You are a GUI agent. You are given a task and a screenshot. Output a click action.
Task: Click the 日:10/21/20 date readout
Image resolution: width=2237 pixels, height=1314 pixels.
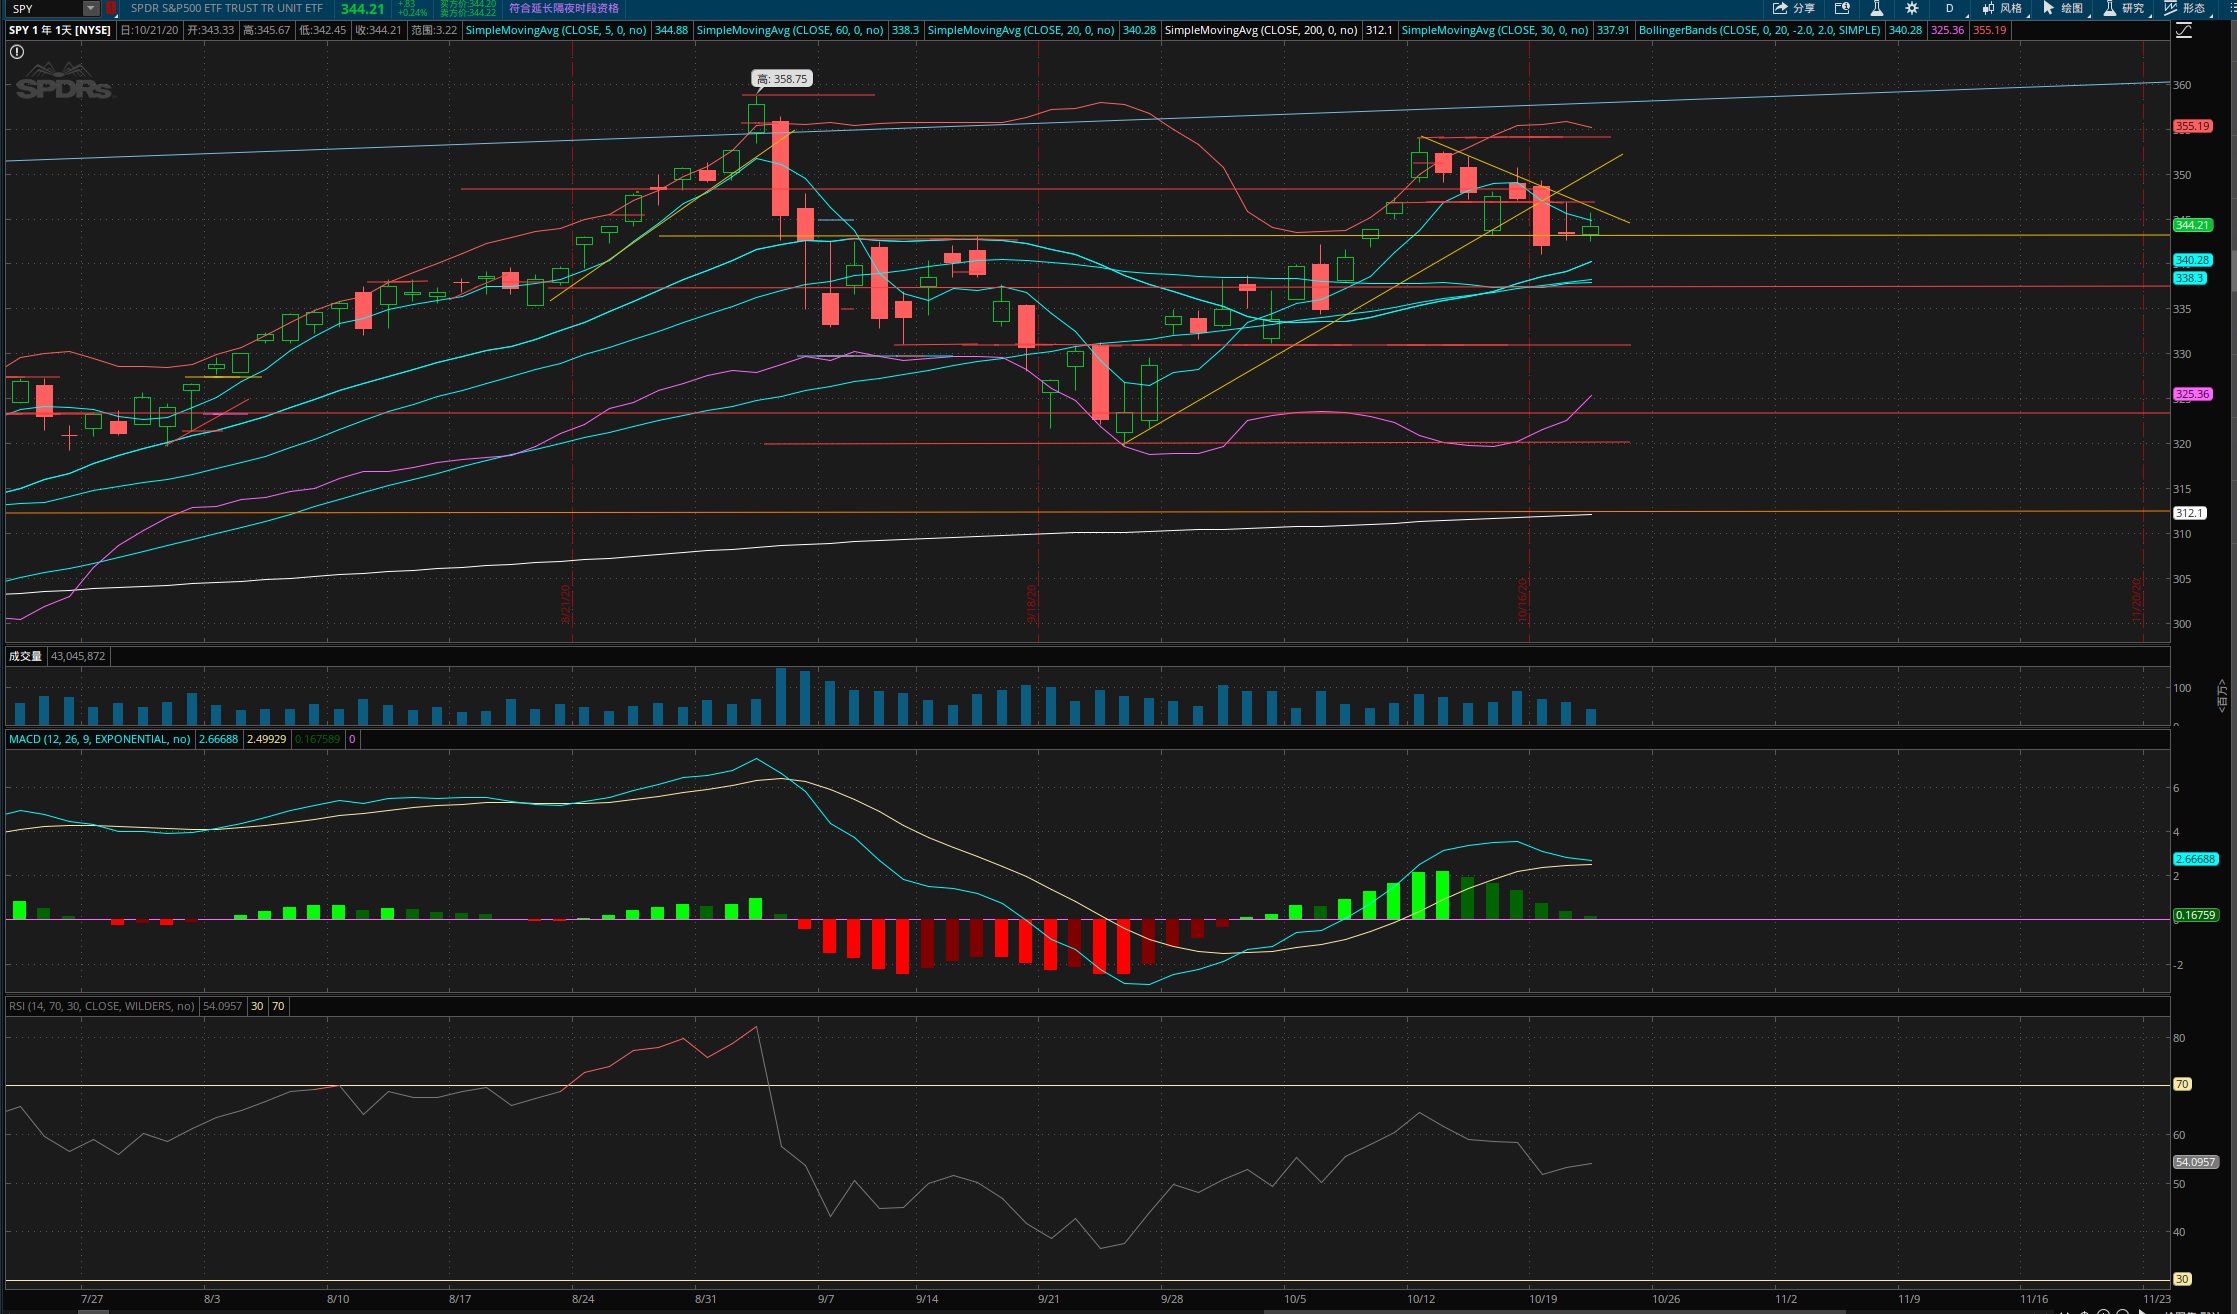point(150,30)
